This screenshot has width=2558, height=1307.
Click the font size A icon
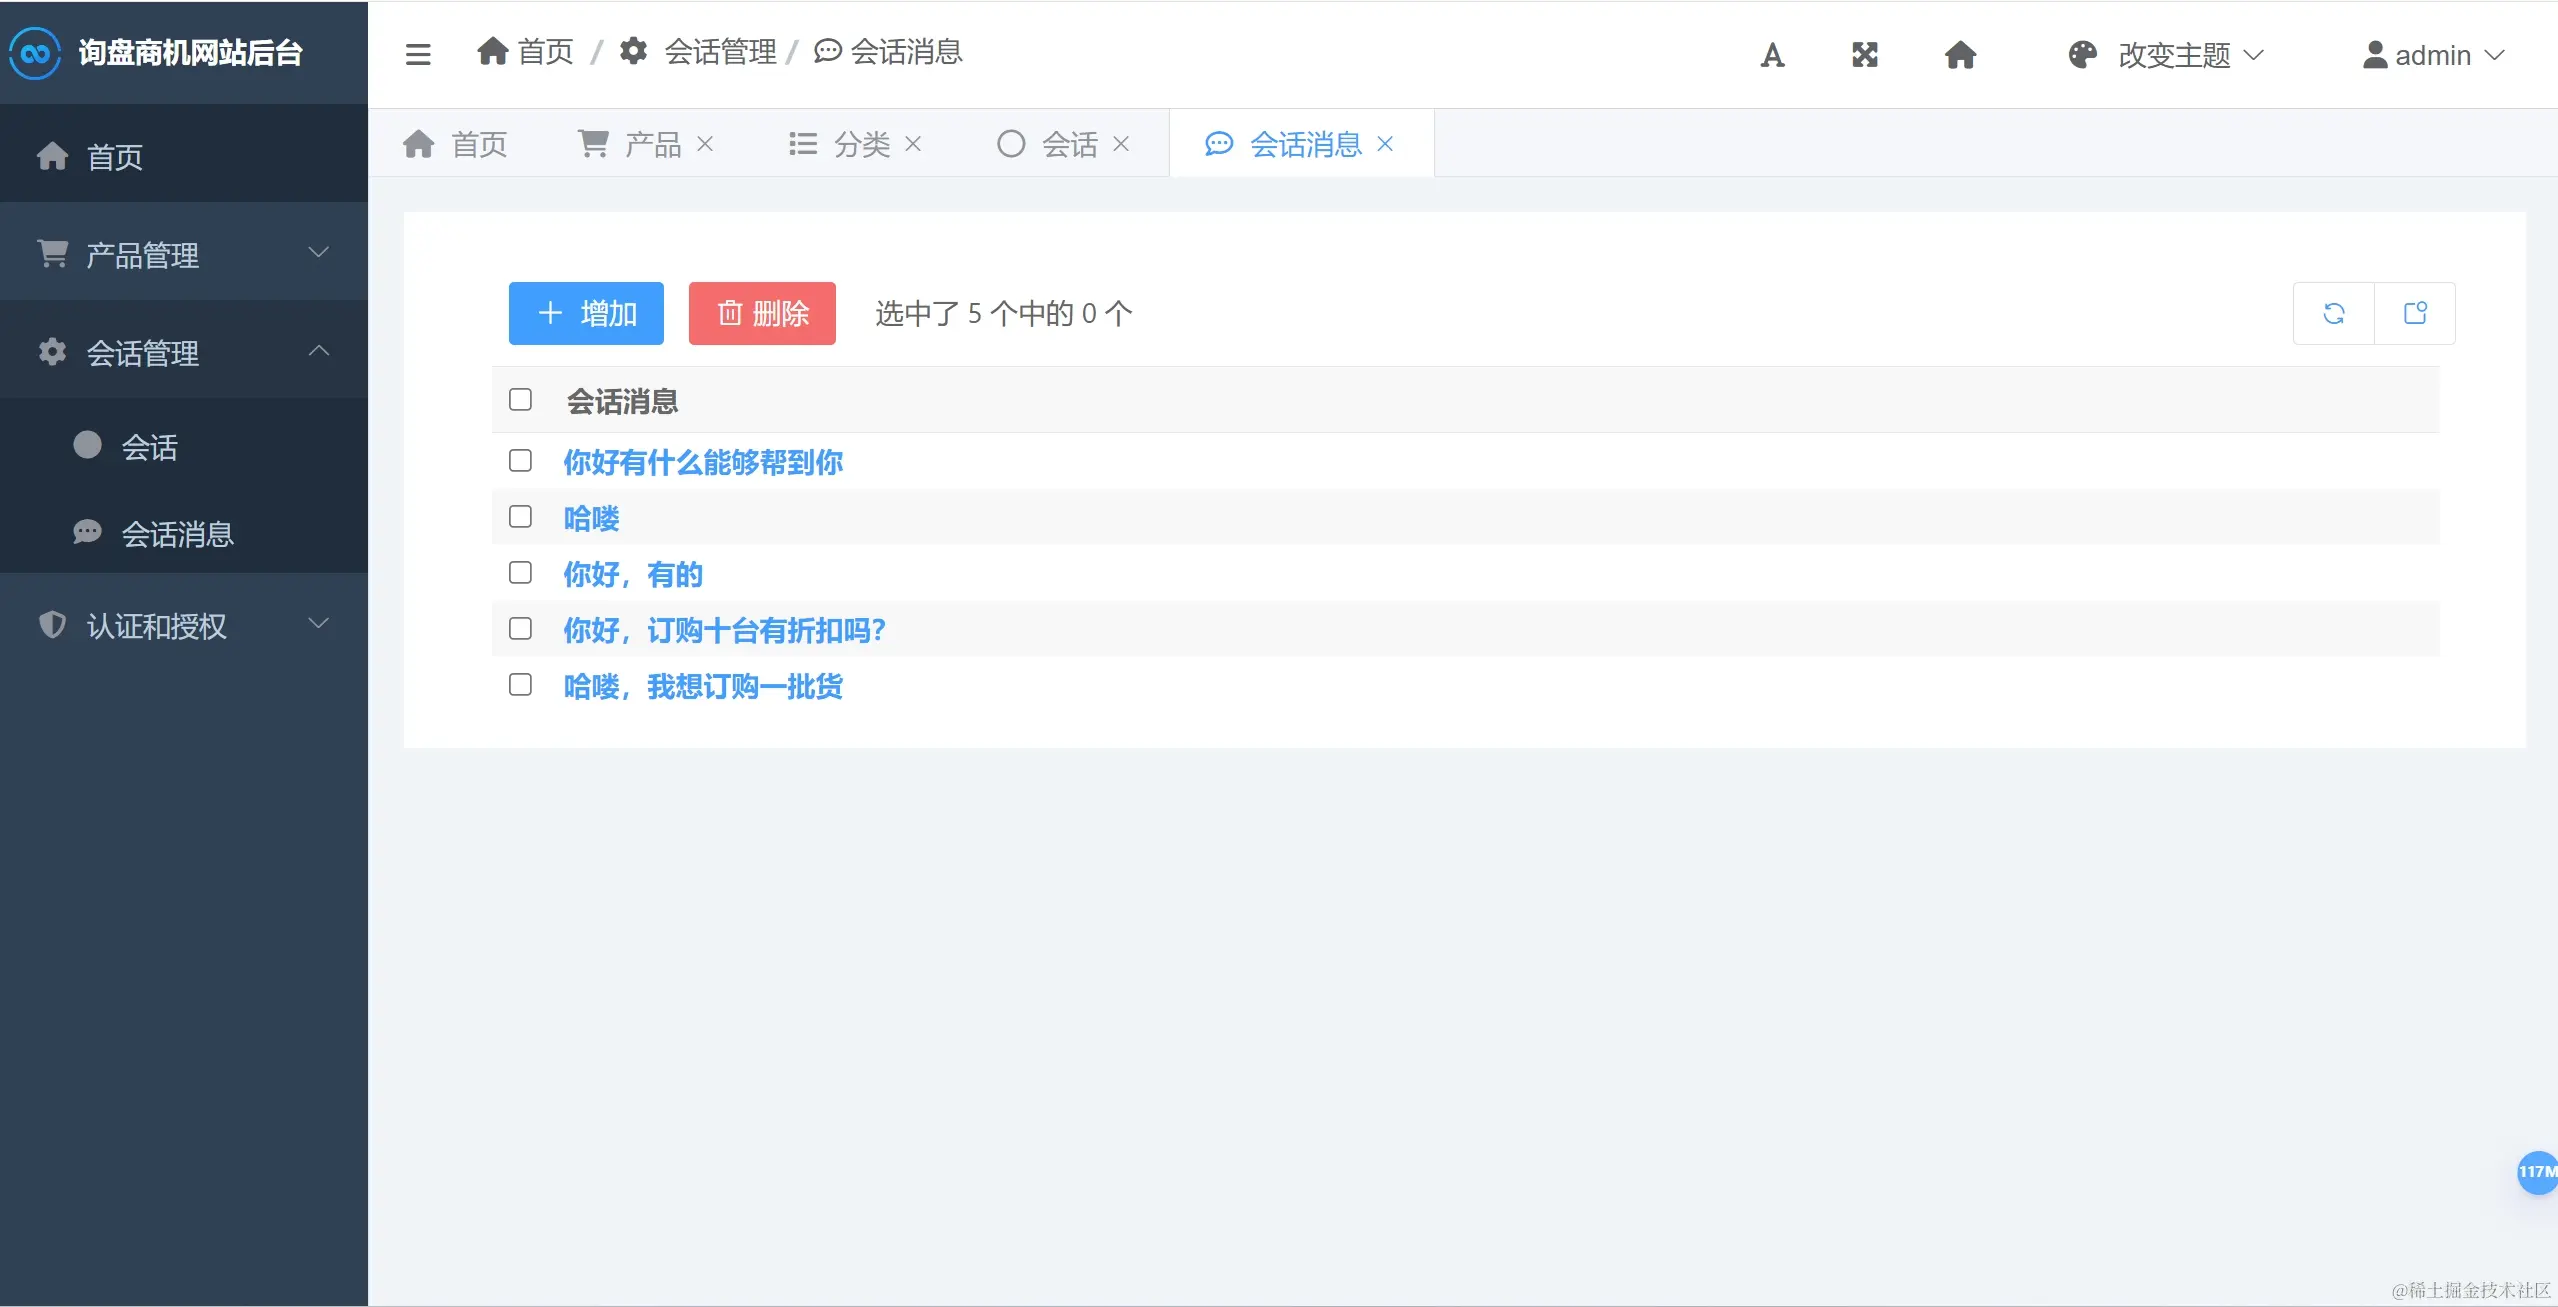pos(1772,55)
